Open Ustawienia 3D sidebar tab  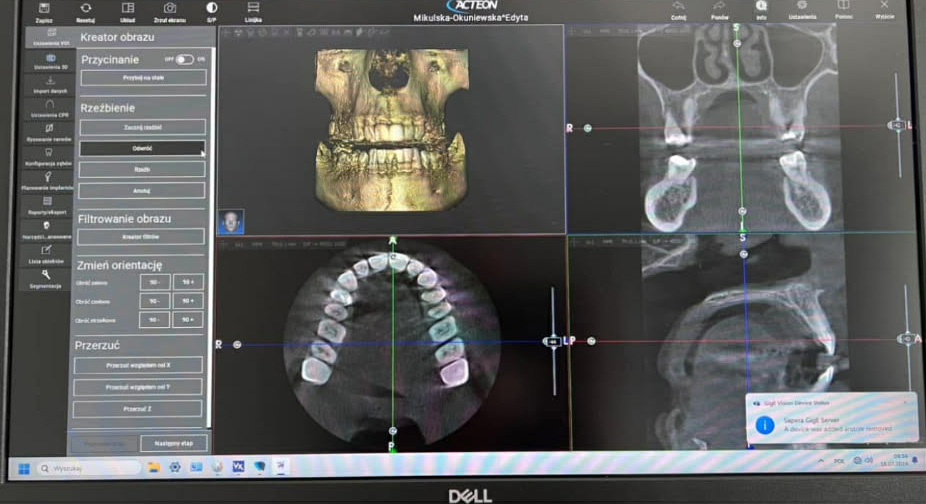coord(50,61)
